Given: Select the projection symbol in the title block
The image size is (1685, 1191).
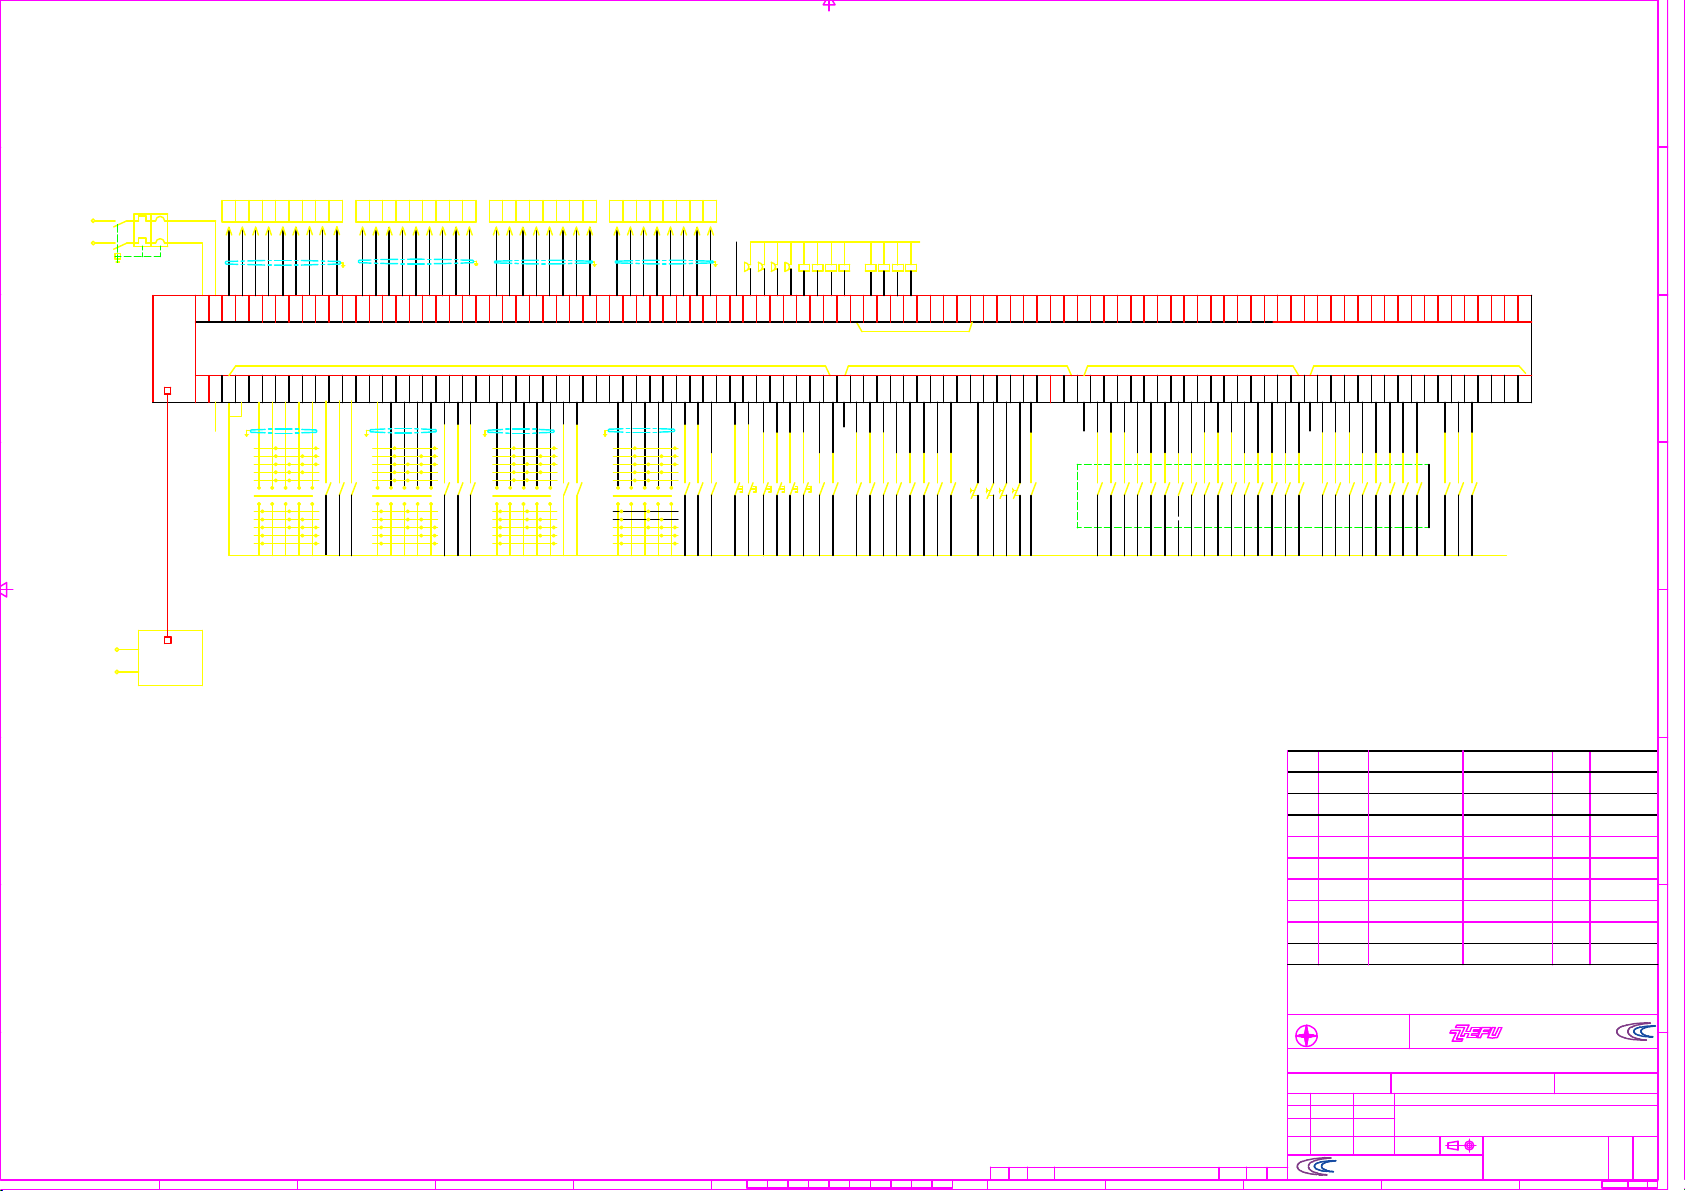Looking at the screenshot, I should tap(1461, 1146).
